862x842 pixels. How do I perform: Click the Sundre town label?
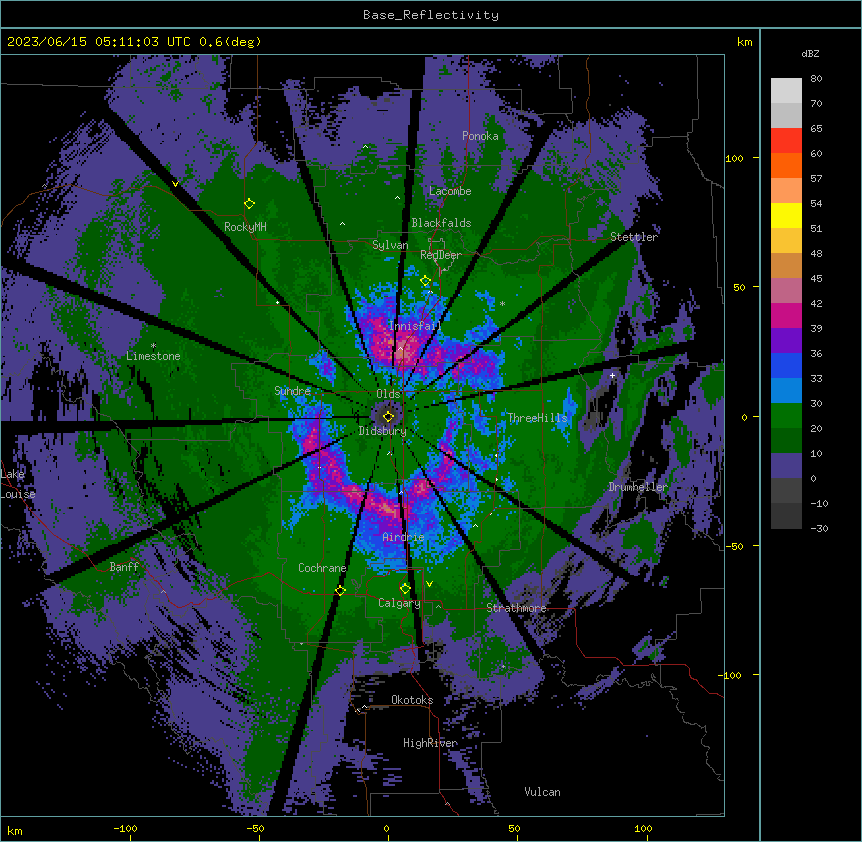[x=292, y=391]
